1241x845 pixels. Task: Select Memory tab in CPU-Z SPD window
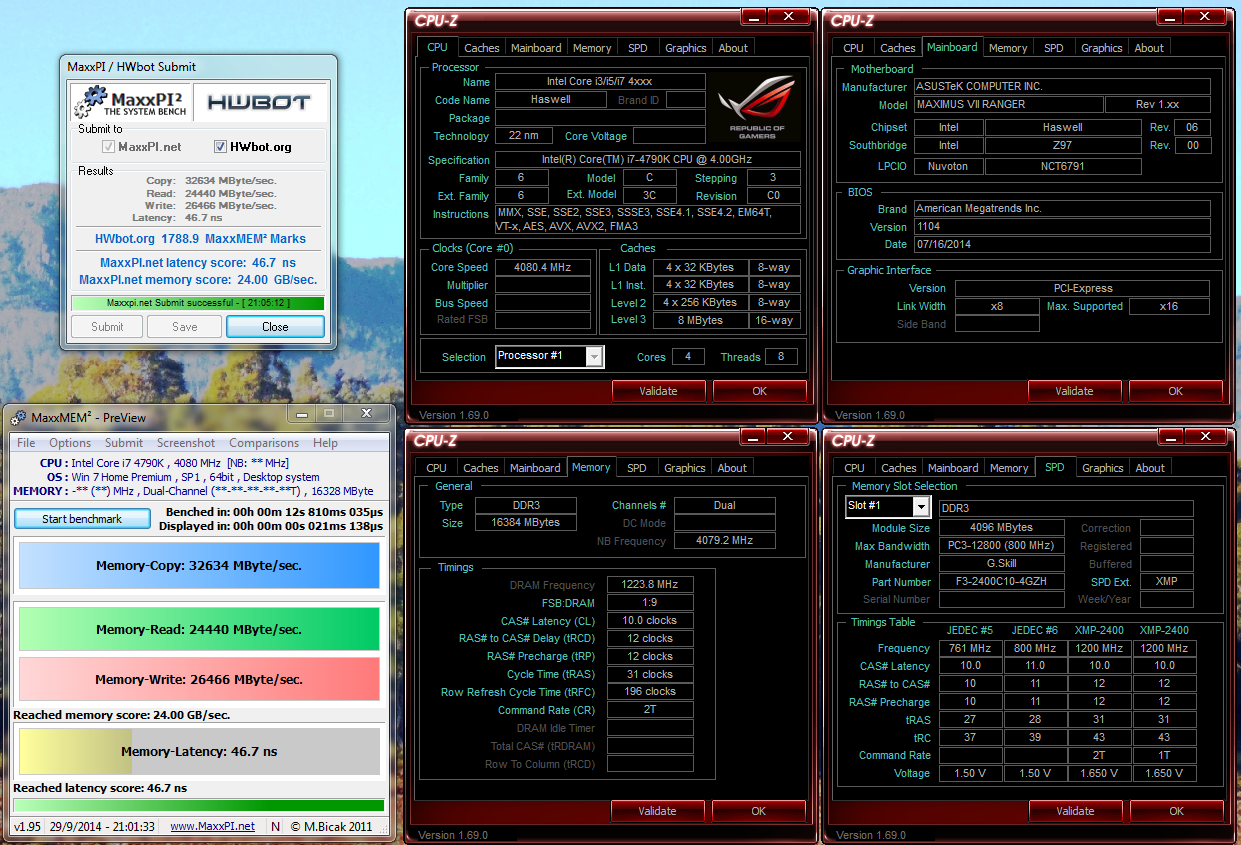(1009, 468)
